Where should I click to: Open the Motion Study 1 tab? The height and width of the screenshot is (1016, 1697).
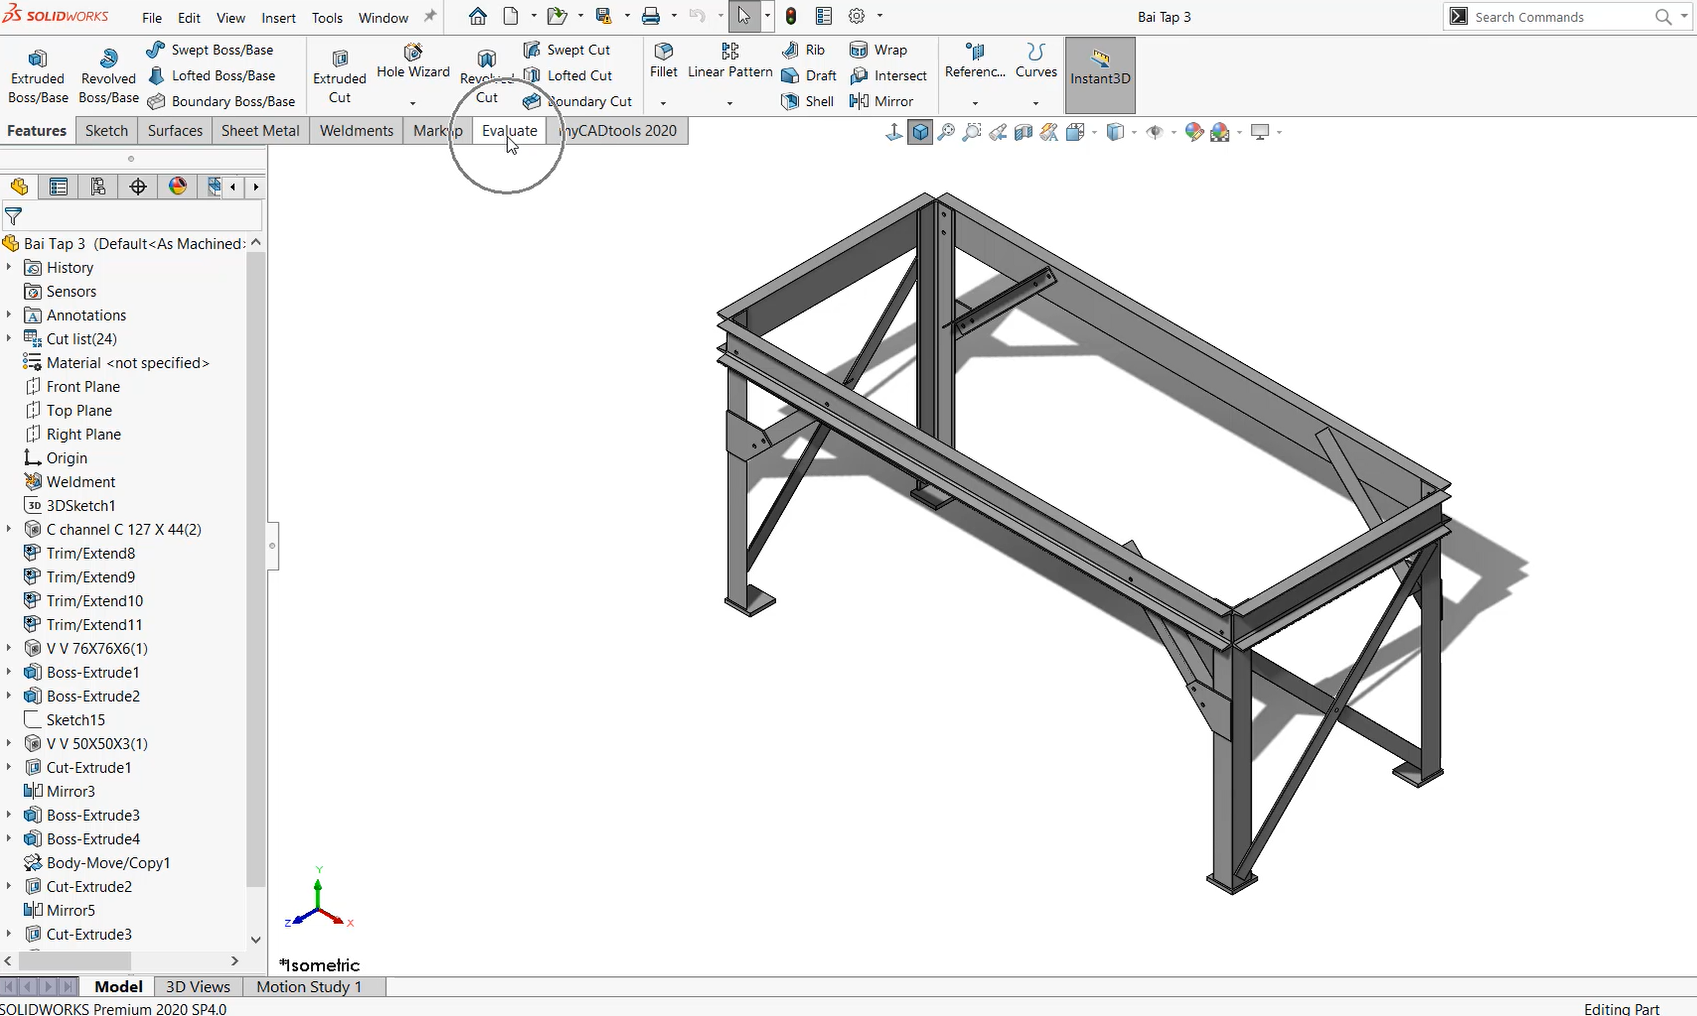click(x=309, y=987)
